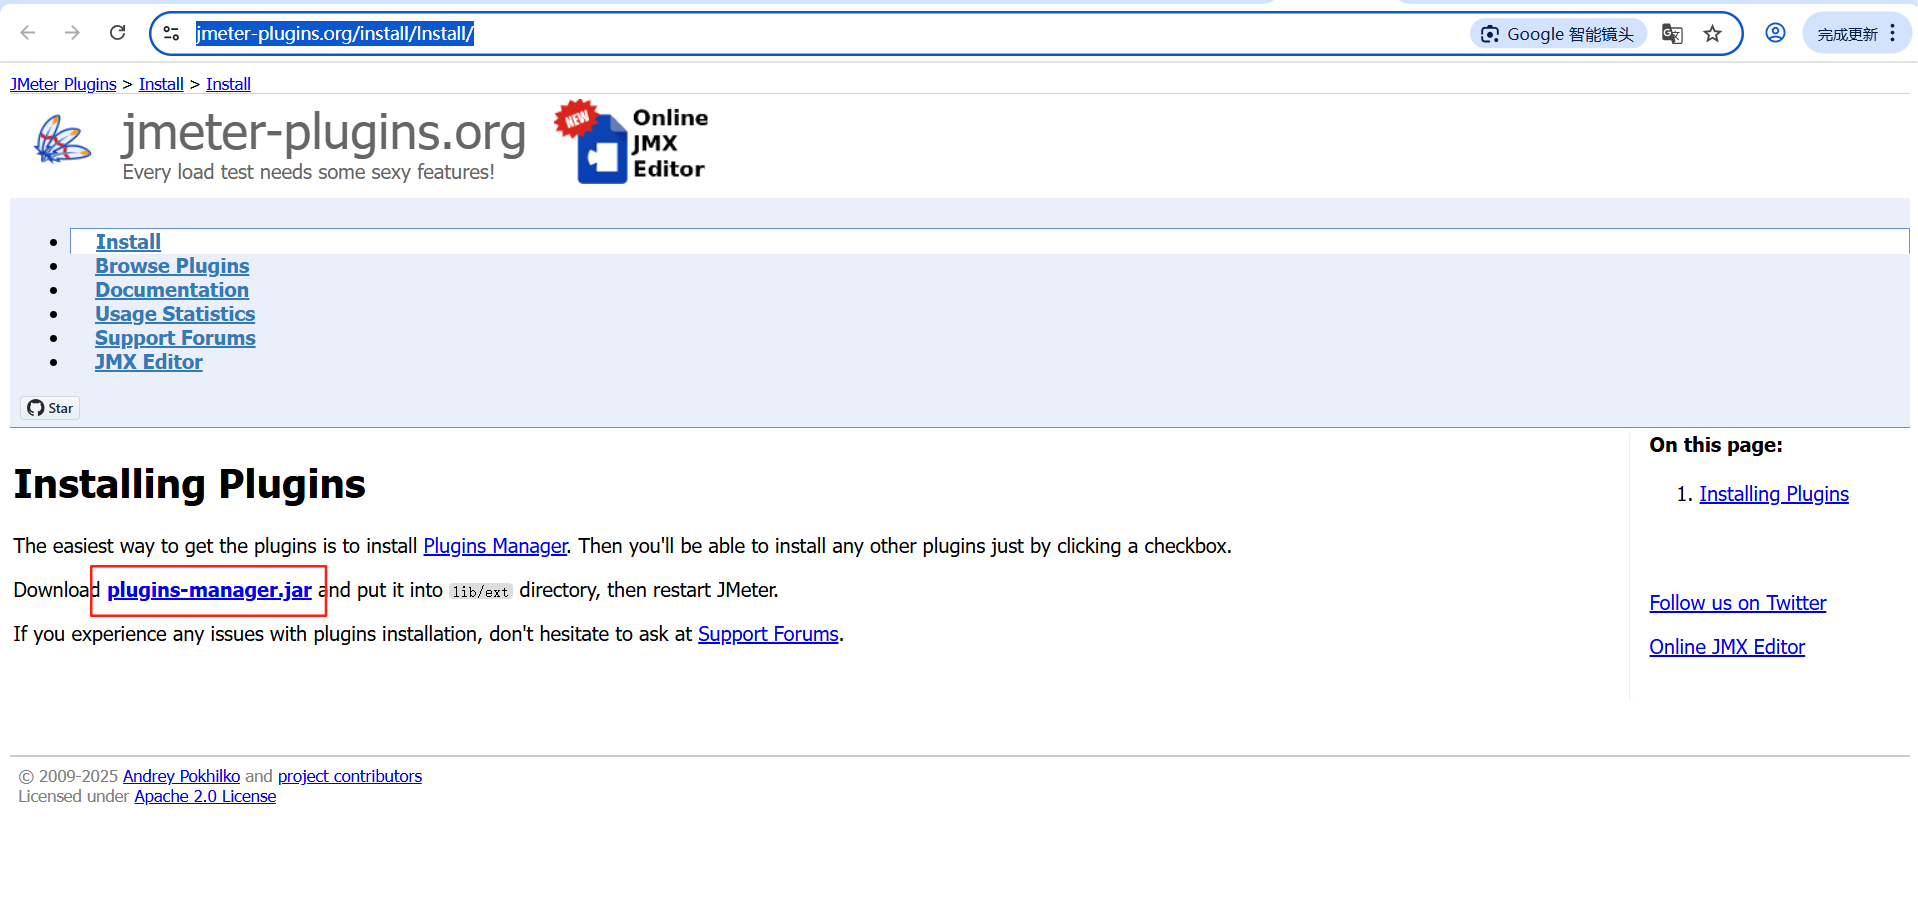Open JMX Editor menu item
Image resolution: width=1918 pixels, height=901 pixels.
[x=149, y=362]
